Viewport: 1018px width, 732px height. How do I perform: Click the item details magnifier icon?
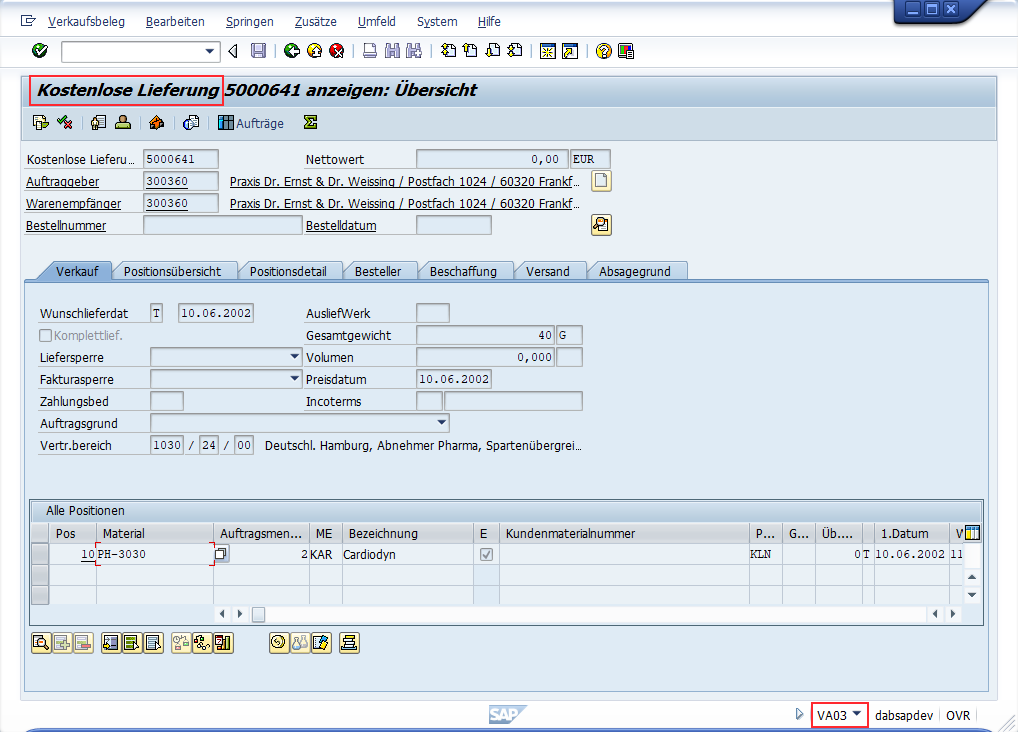click(x=41, y=643)
